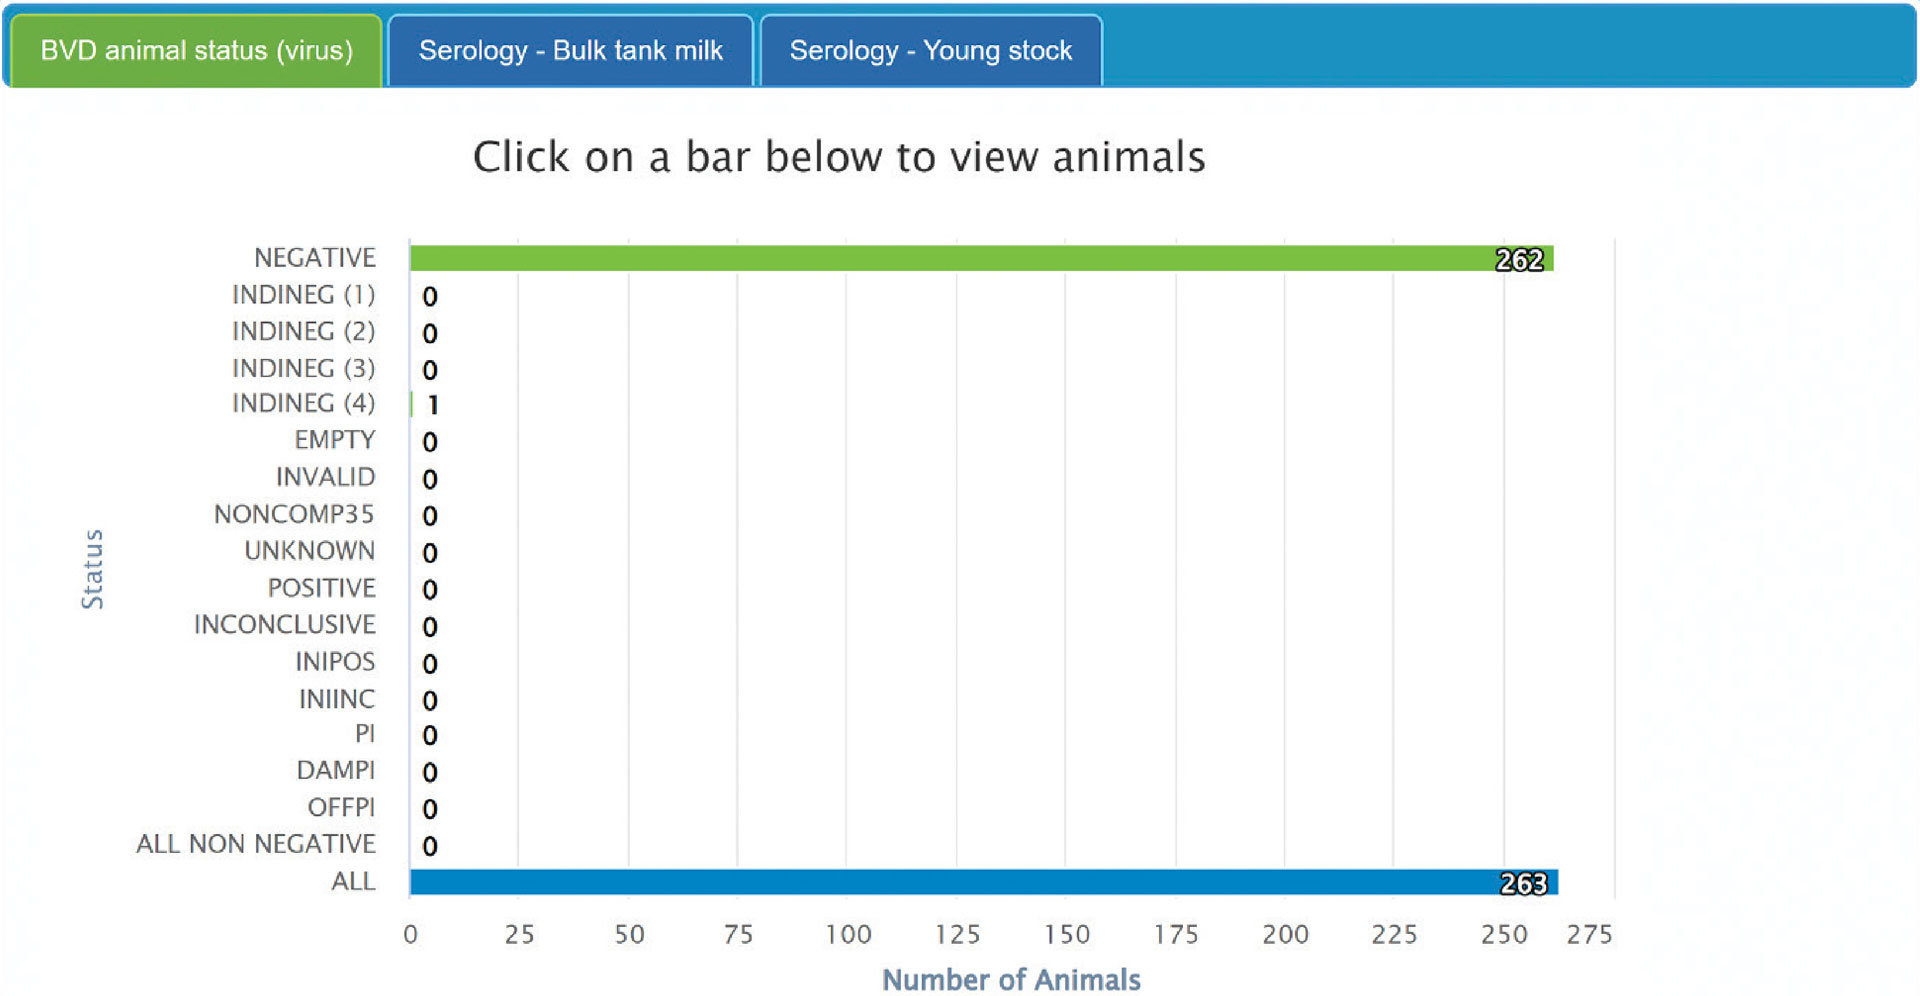This screenshot has height=996, width=1920.
Task: Select the small INDINEG (4) bar
Action: tap(411, 404)
